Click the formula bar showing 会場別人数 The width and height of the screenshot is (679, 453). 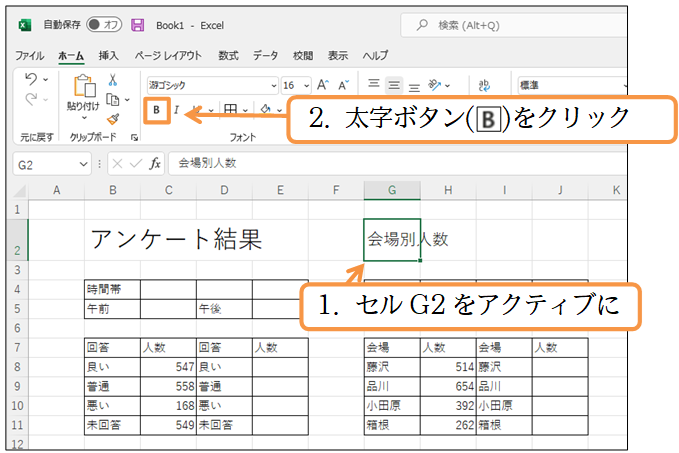(x=398, y=164)
